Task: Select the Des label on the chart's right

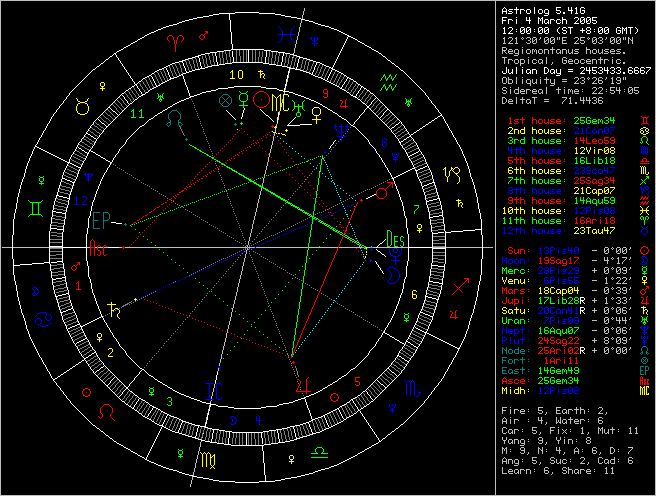Action: (x=395, y=239)
